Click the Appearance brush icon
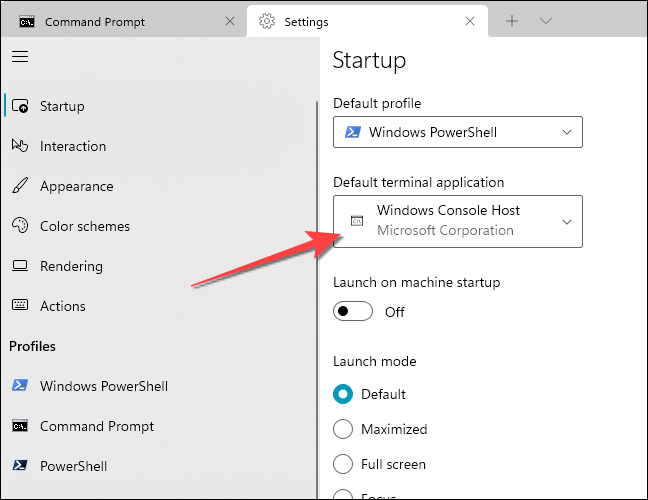This screenshot has width=648, height=500. pyautogui.click(x=20, y=186)
